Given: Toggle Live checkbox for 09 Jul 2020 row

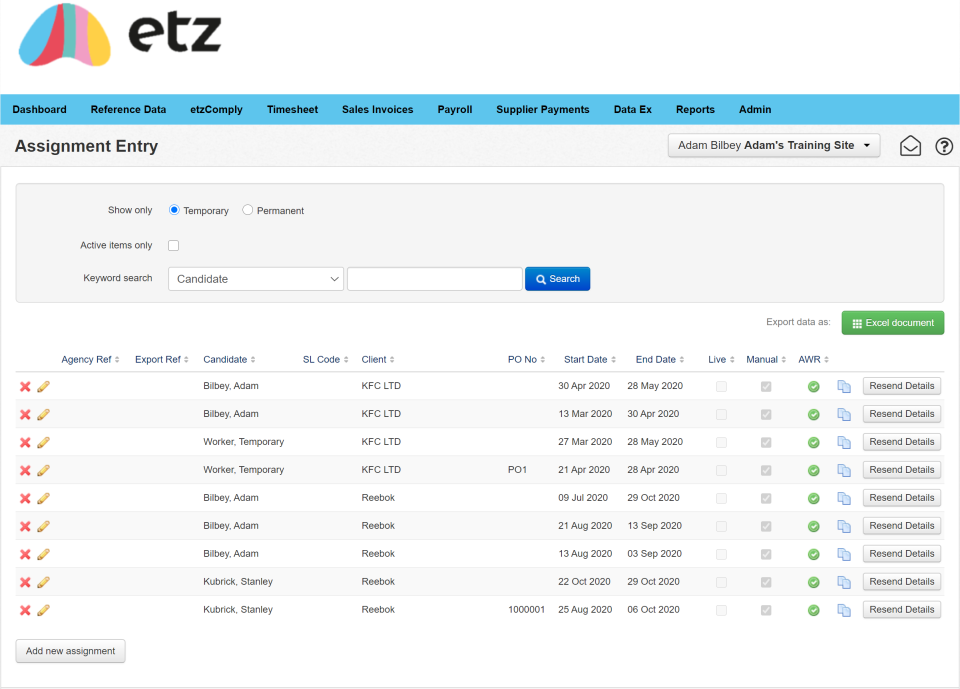Looking at the screenshot, I should 722,499.
